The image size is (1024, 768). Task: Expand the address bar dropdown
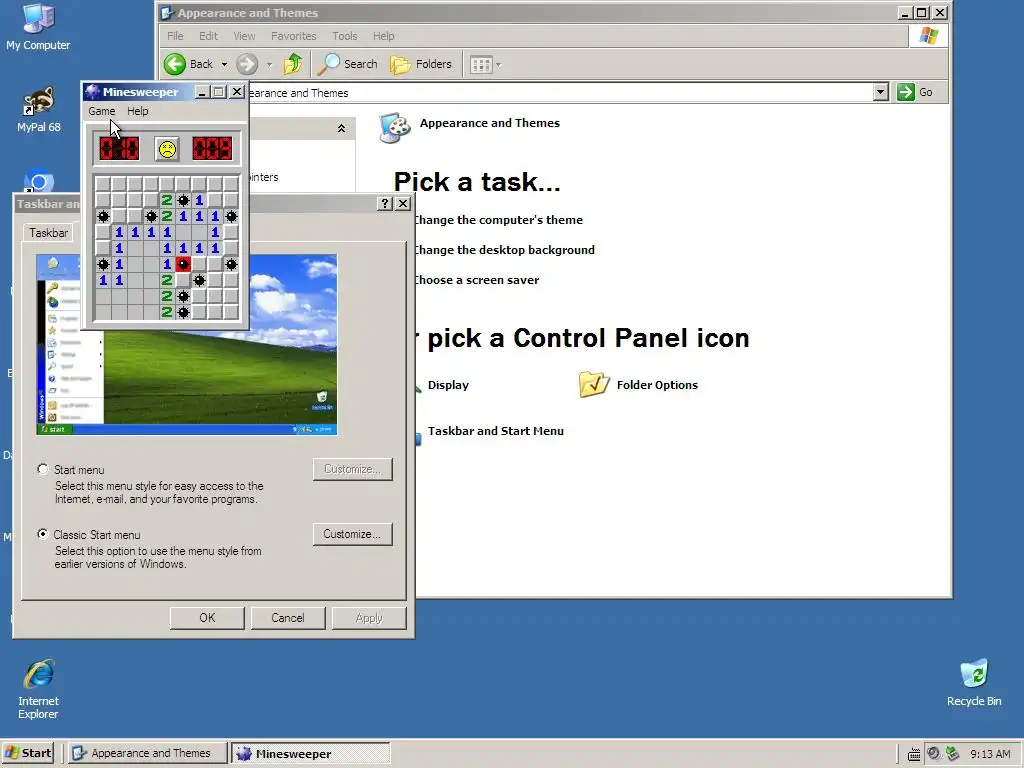(x=880, y=92)
